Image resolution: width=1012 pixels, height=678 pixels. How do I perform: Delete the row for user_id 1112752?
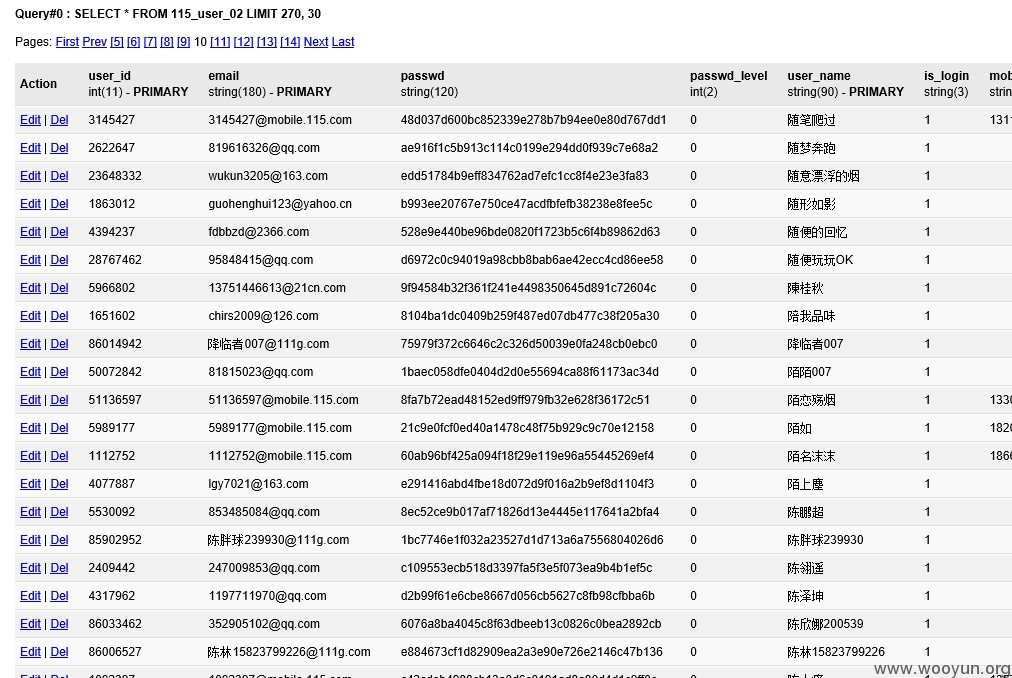59,456
